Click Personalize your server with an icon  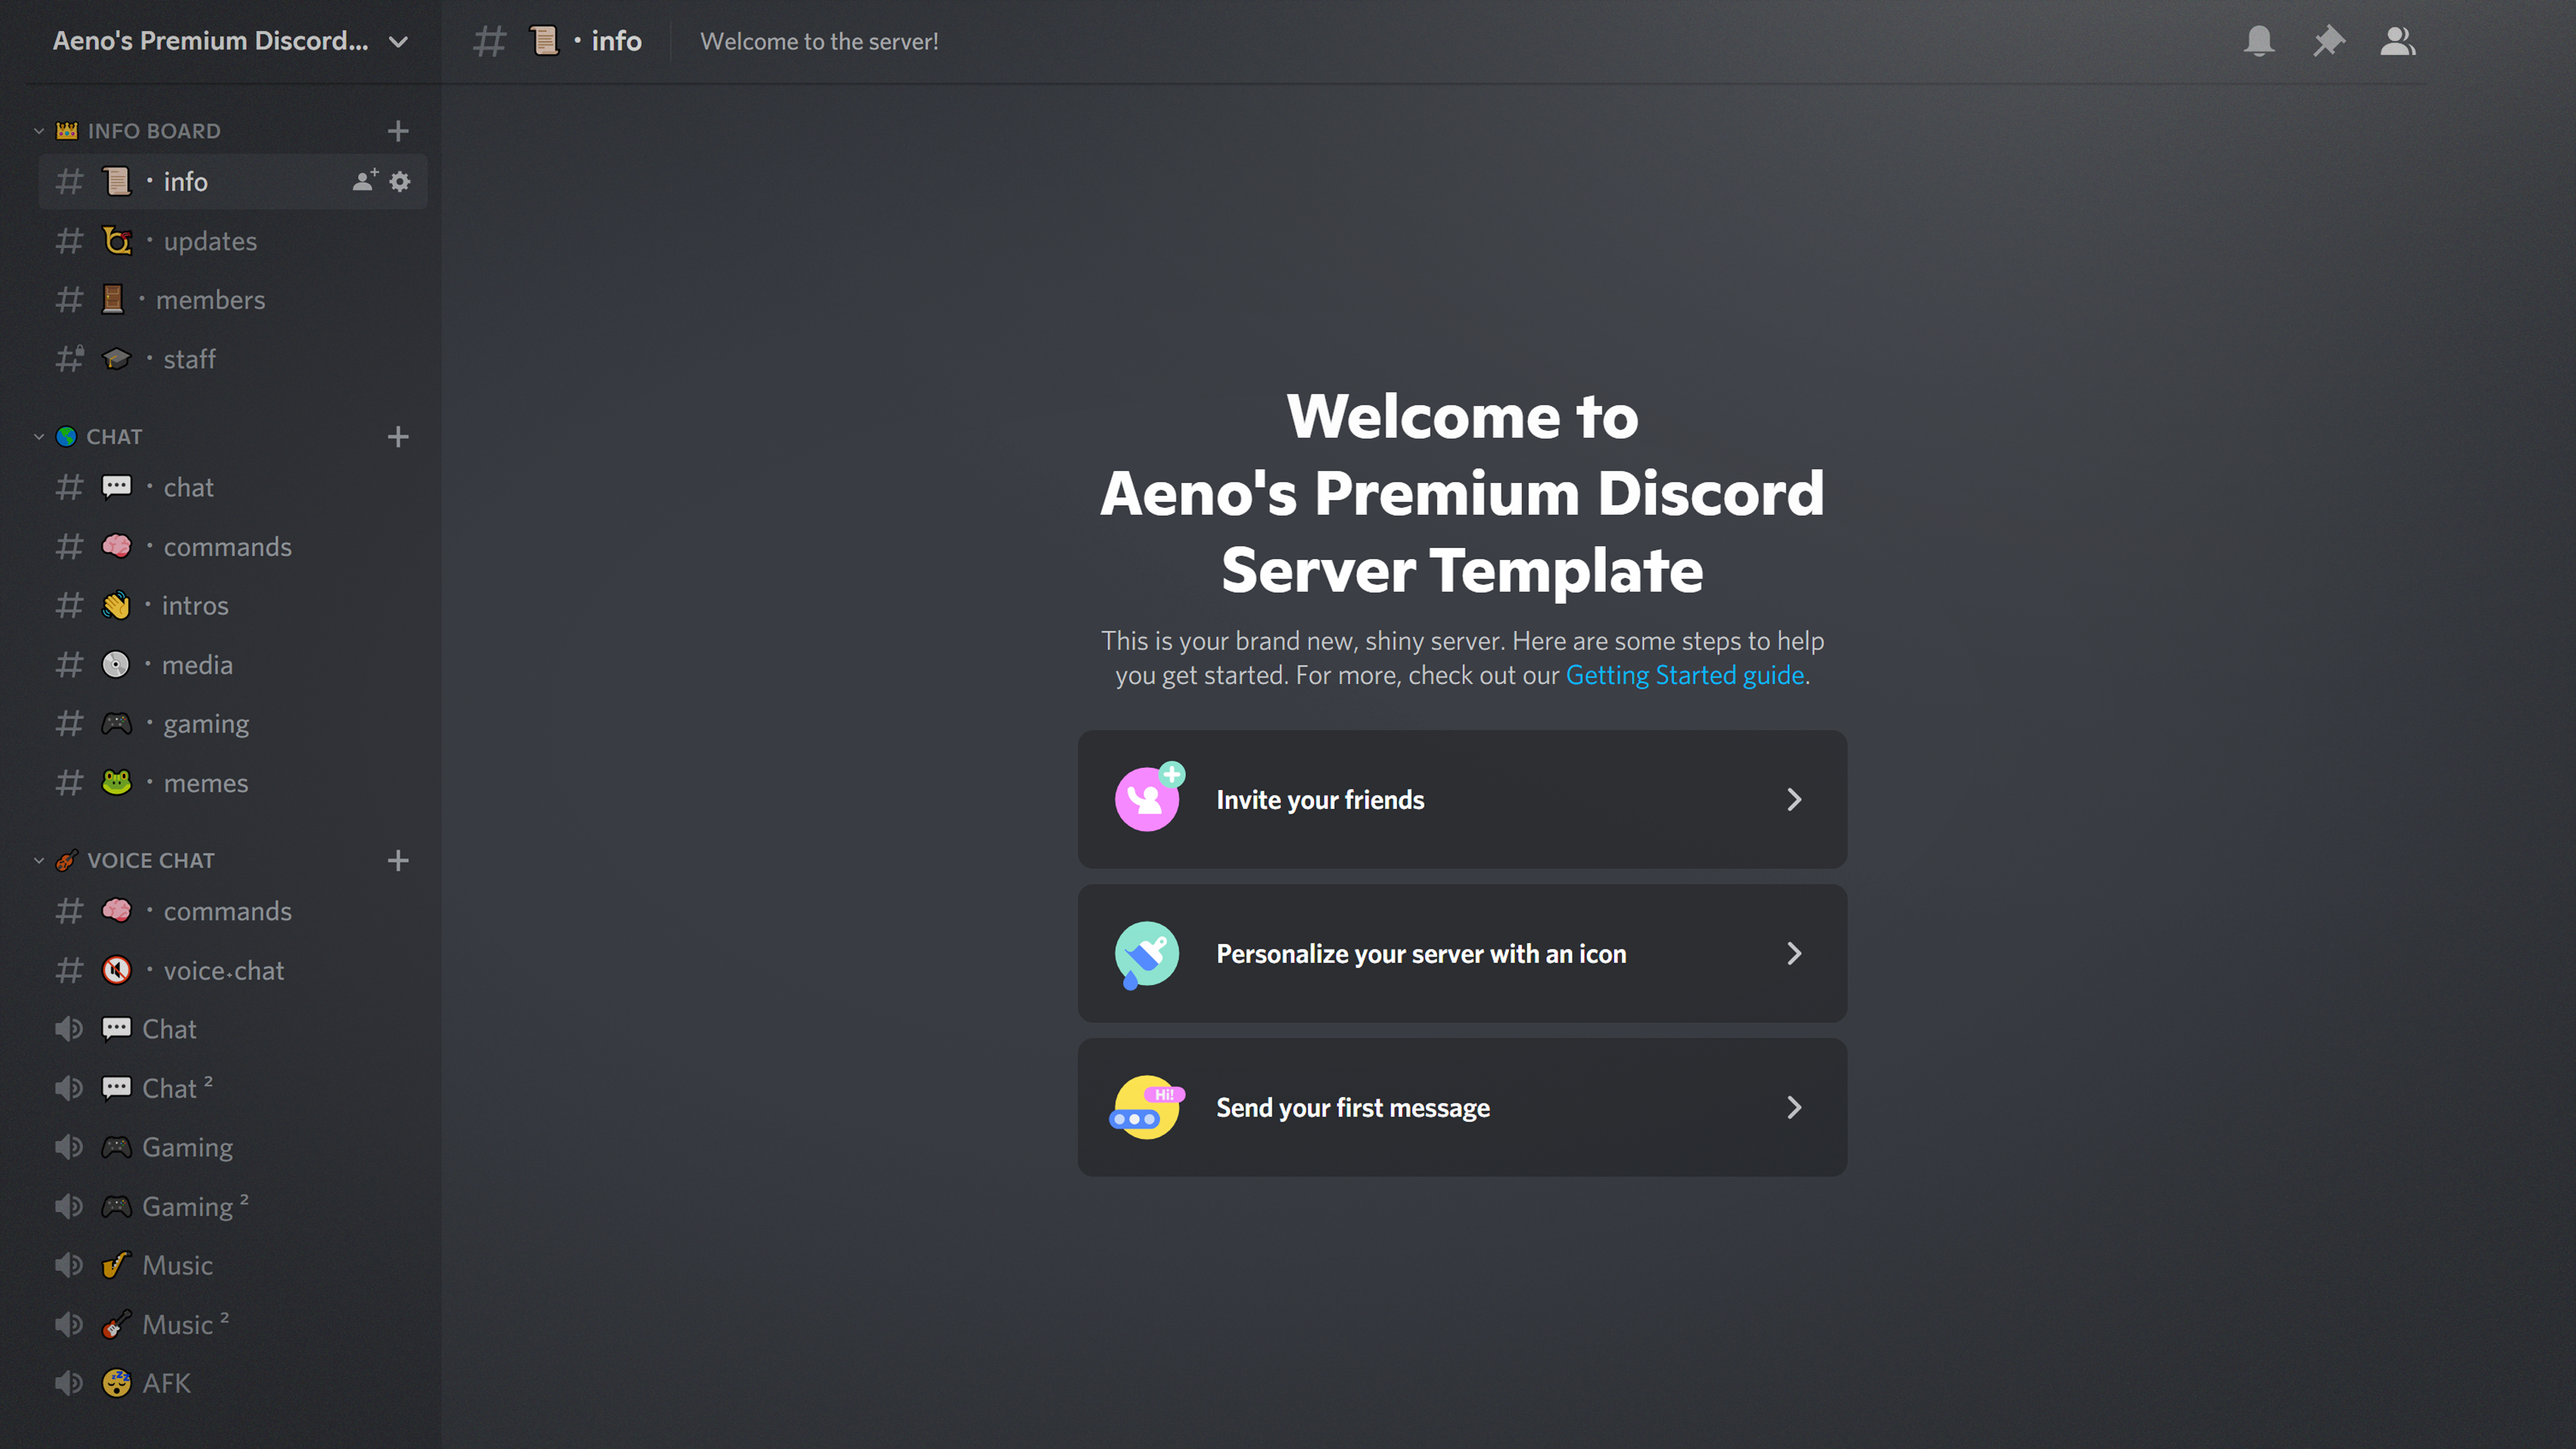tap(1461, 953)
